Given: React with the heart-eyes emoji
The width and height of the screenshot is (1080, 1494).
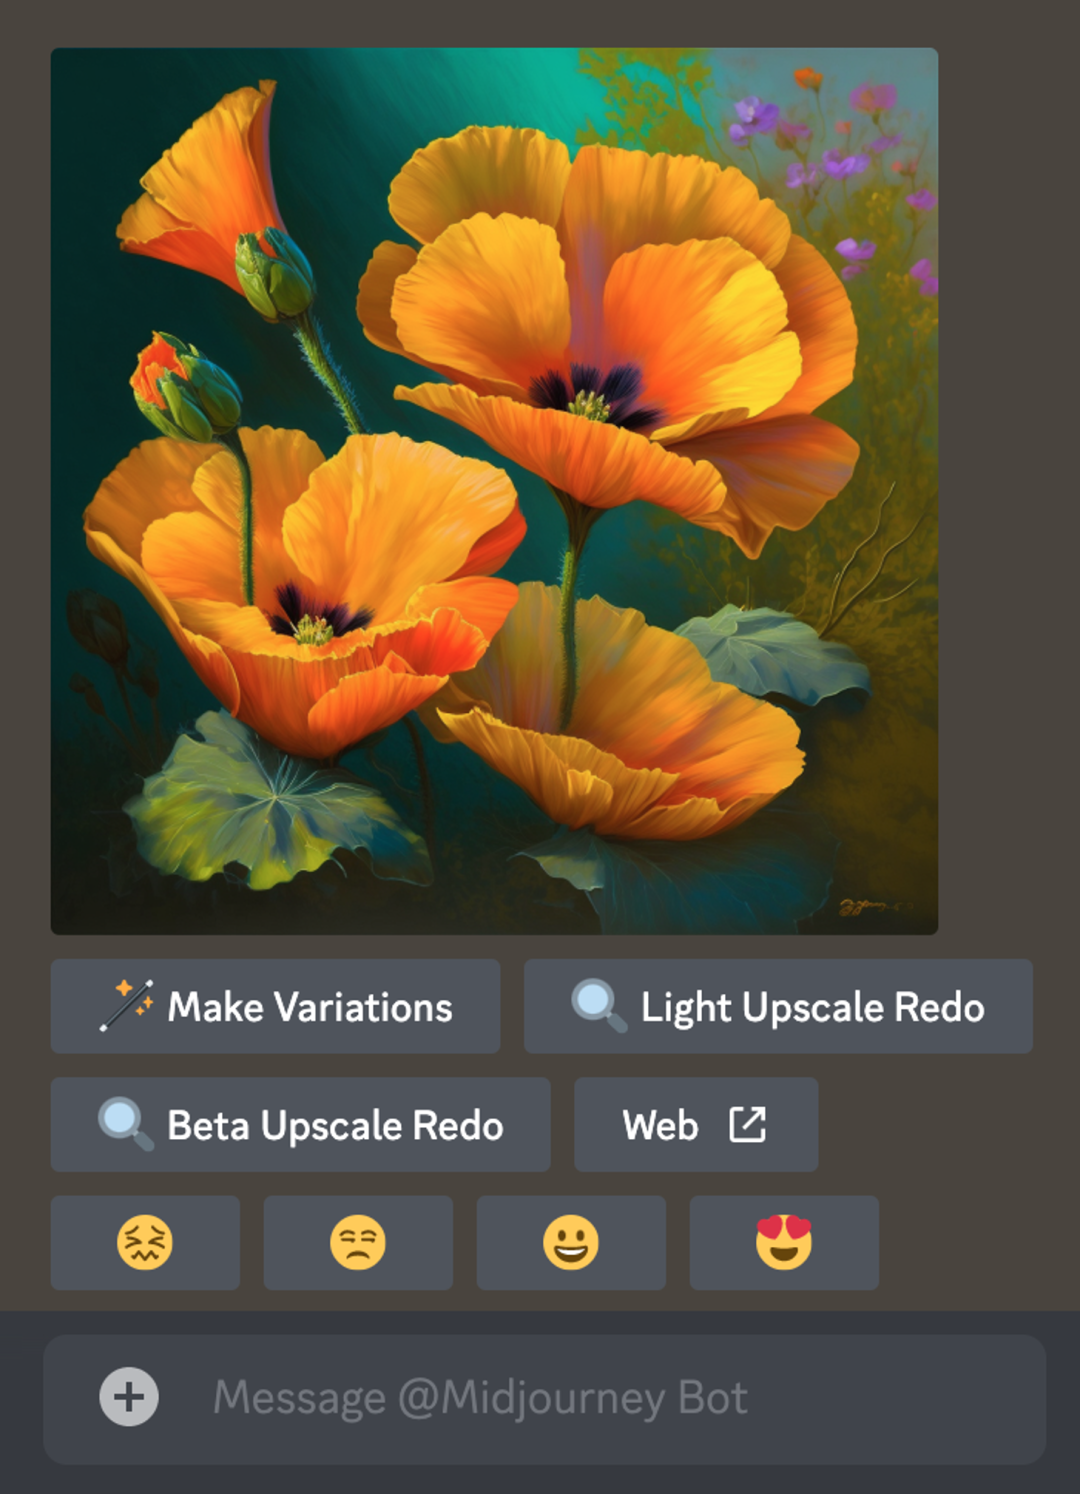Looking at the screenshot, I should tap(784, 1242).
